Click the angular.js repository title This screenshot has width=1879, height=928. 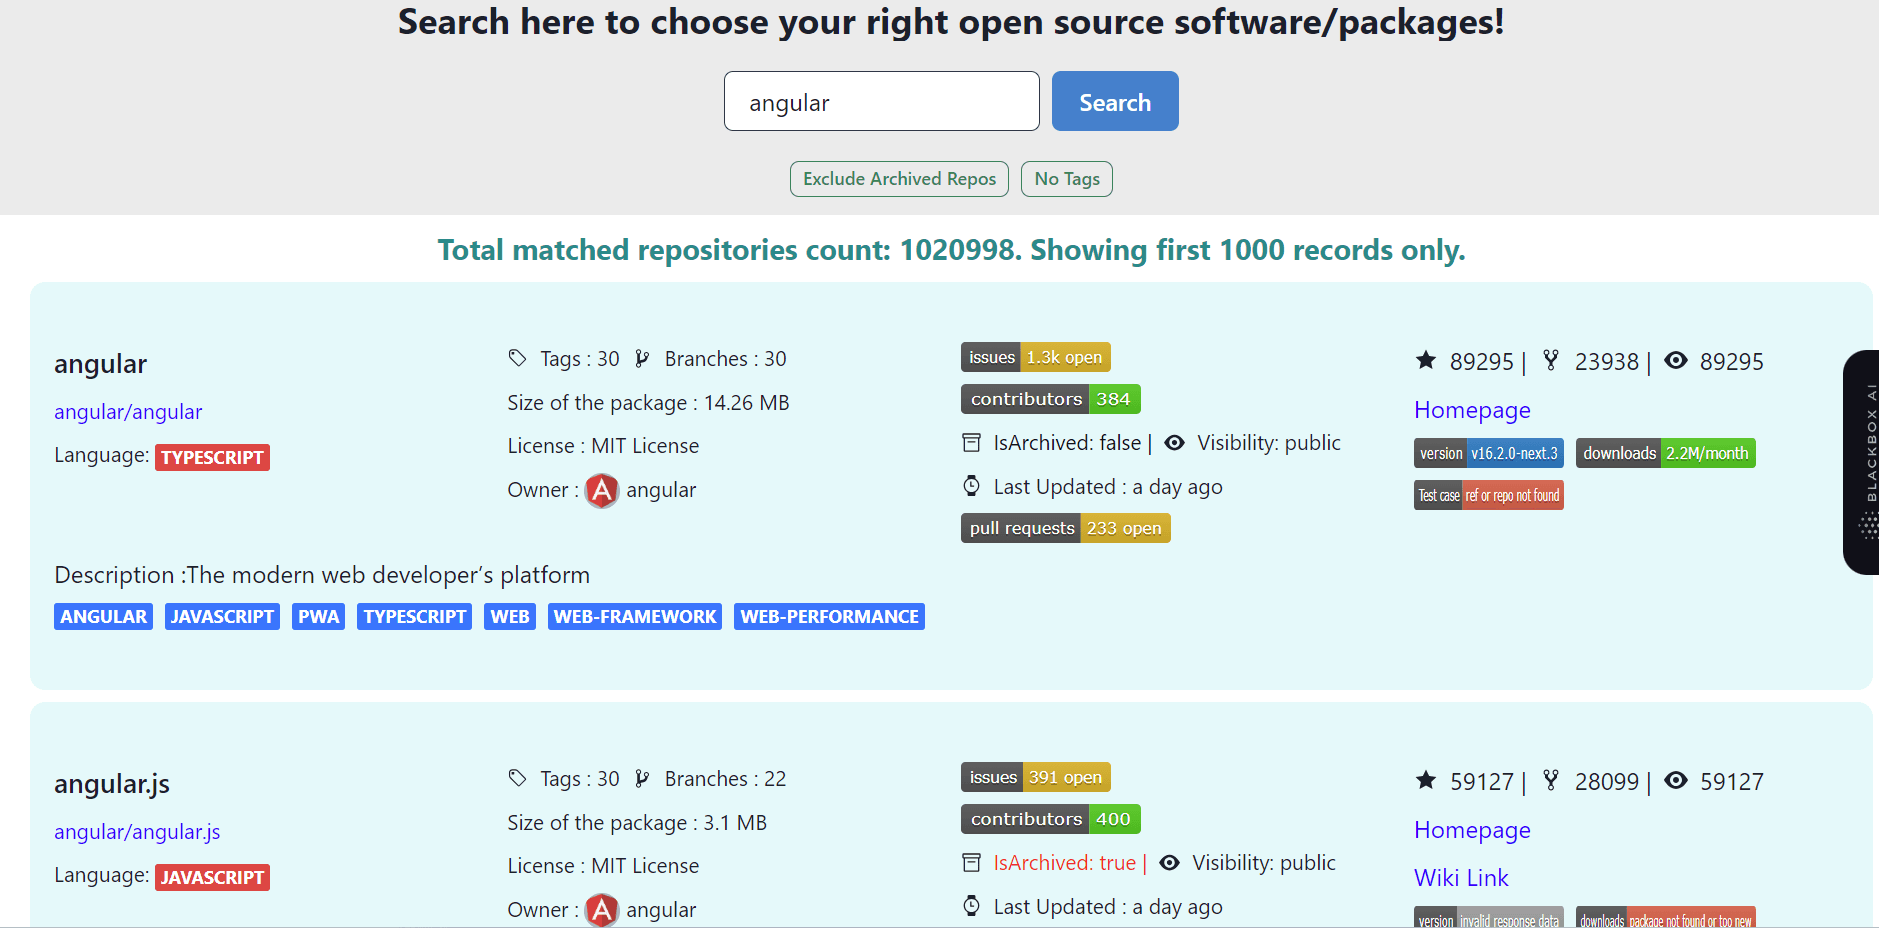point(112,784)
